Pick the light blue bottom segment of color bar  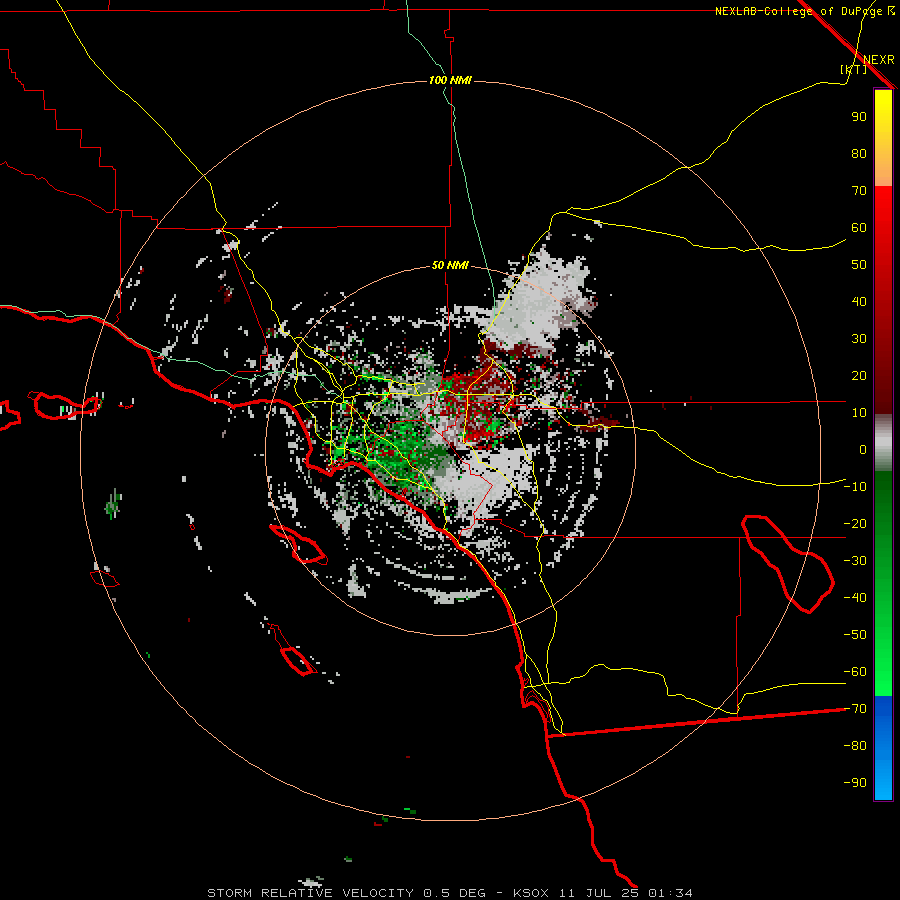point(883,778)
